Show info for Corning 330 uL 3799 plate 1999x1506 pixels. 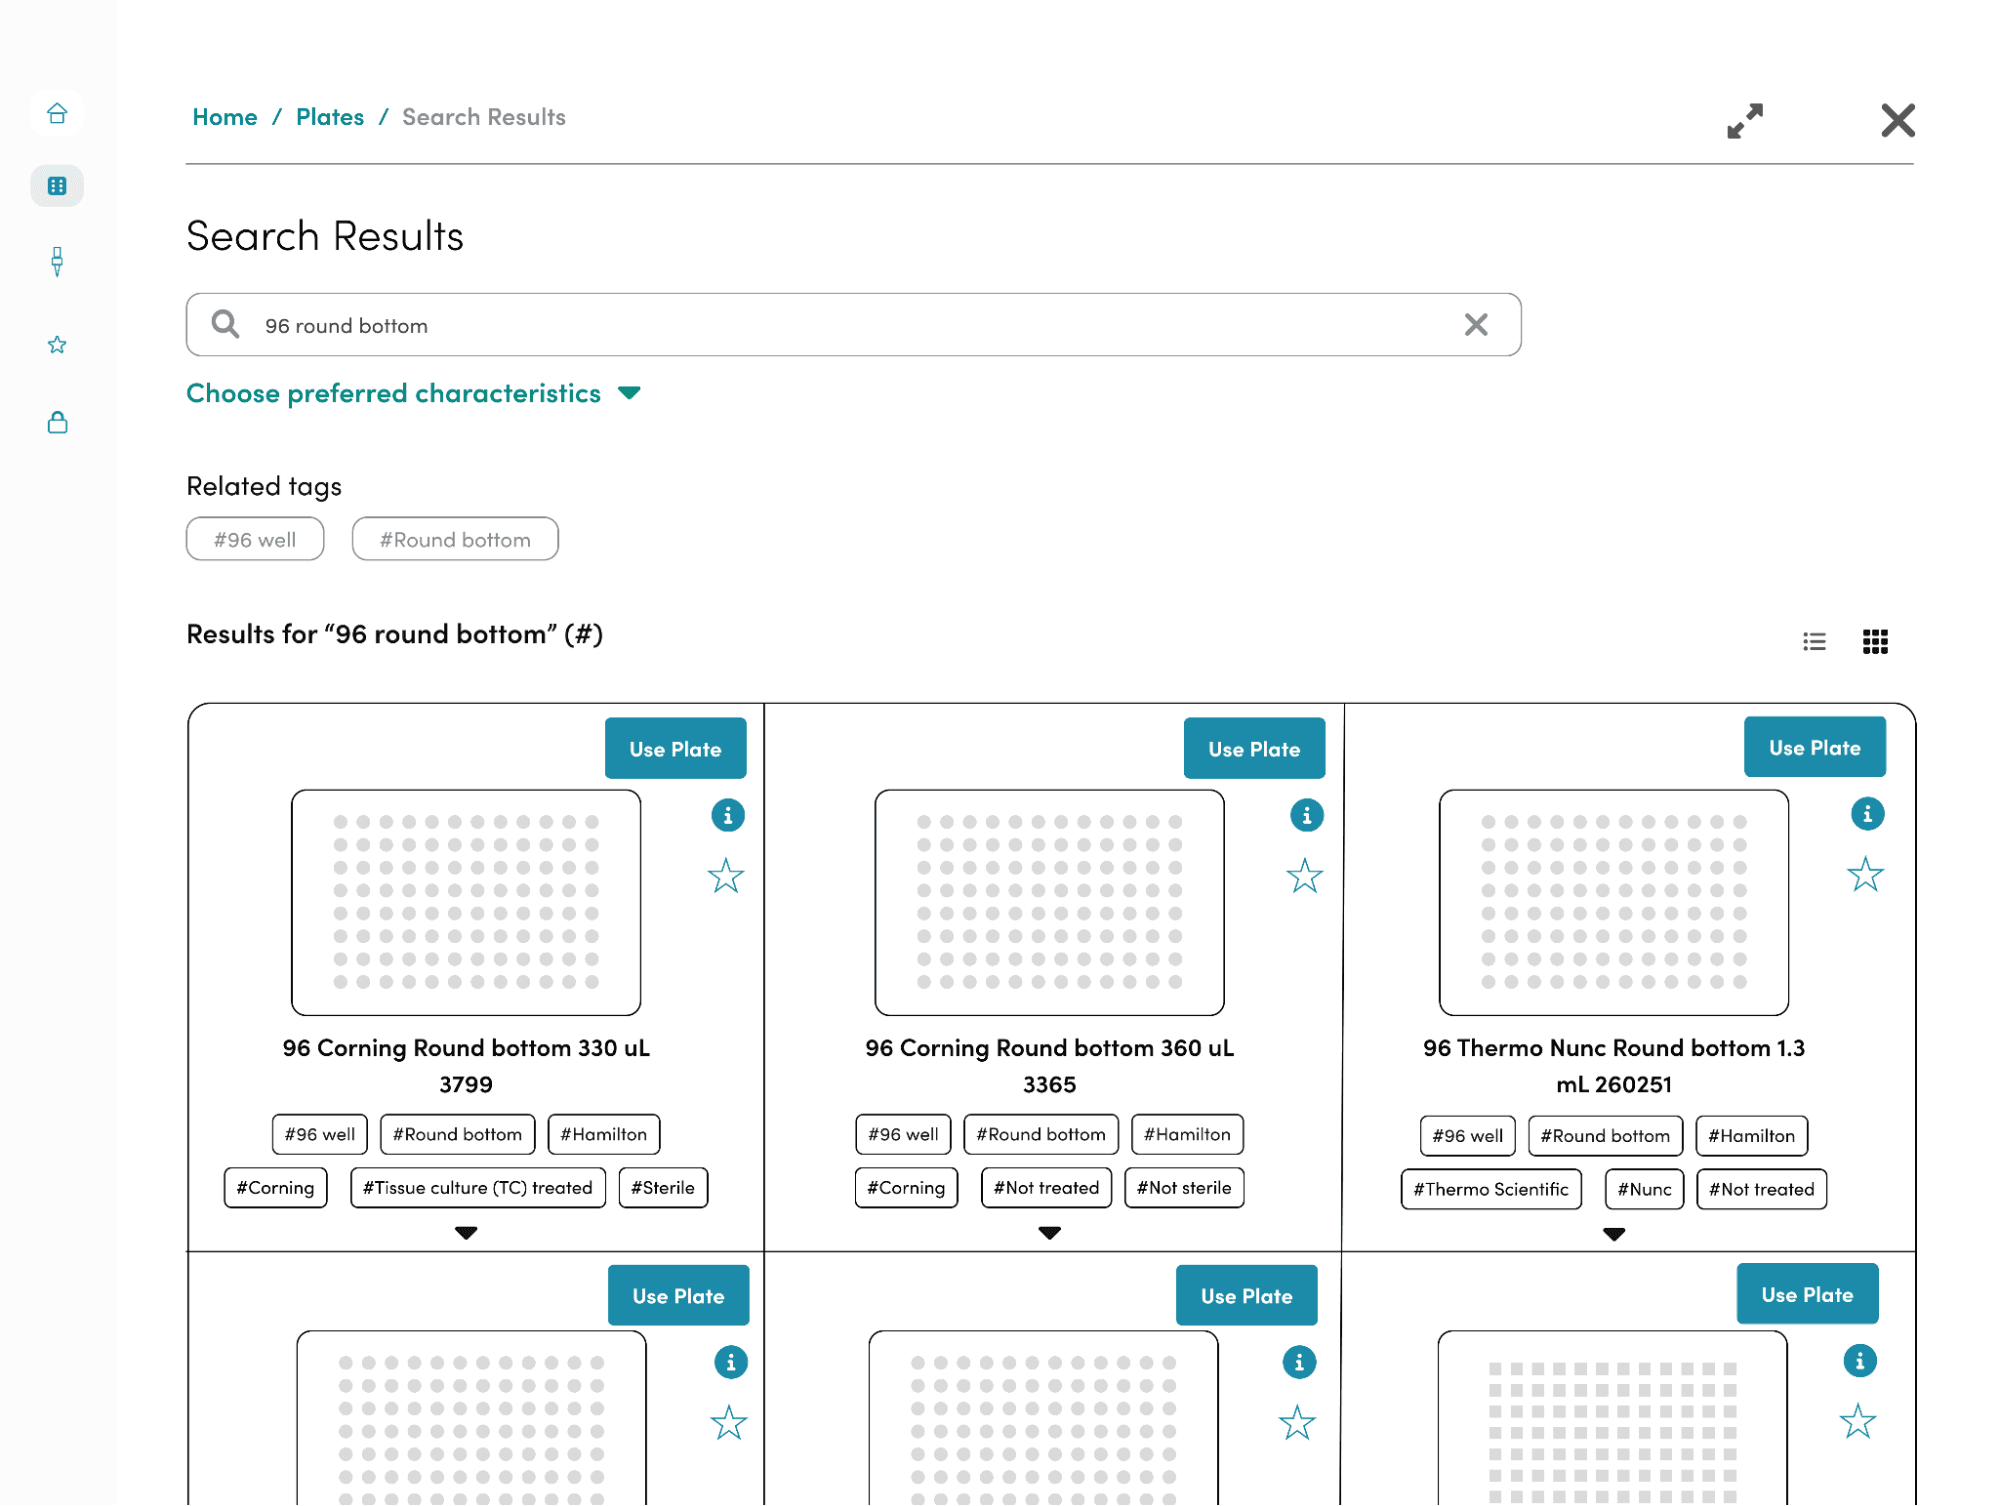tap(727, 815)
